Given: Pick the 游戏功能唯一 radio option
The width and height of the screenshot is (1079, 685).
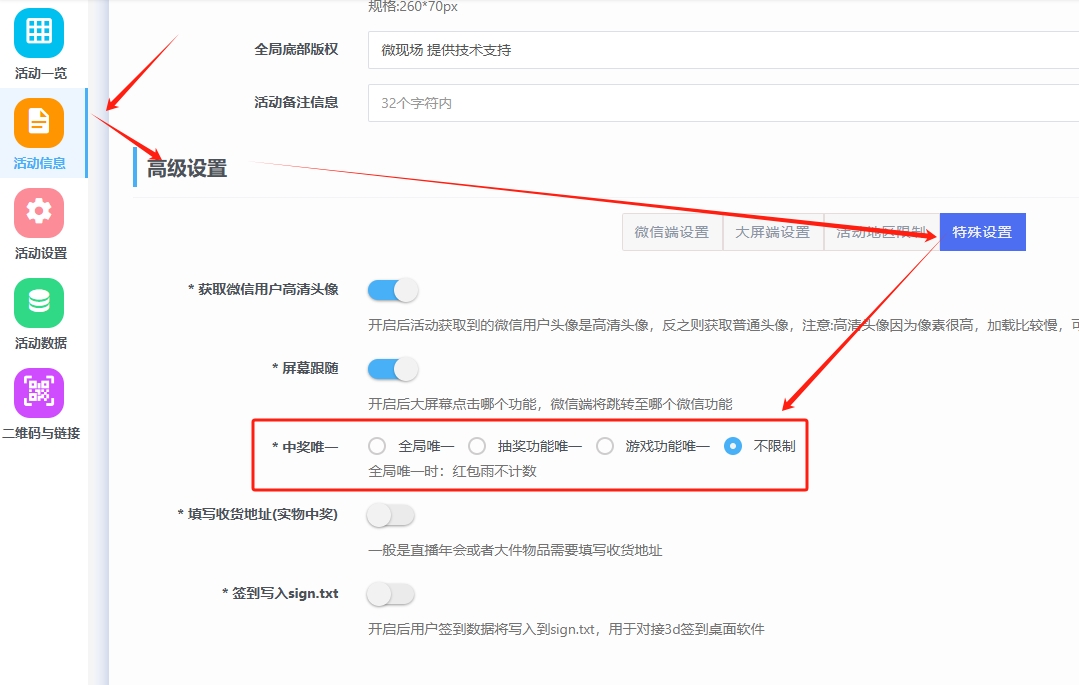Looking at the screenshot, I should point(605,446).
